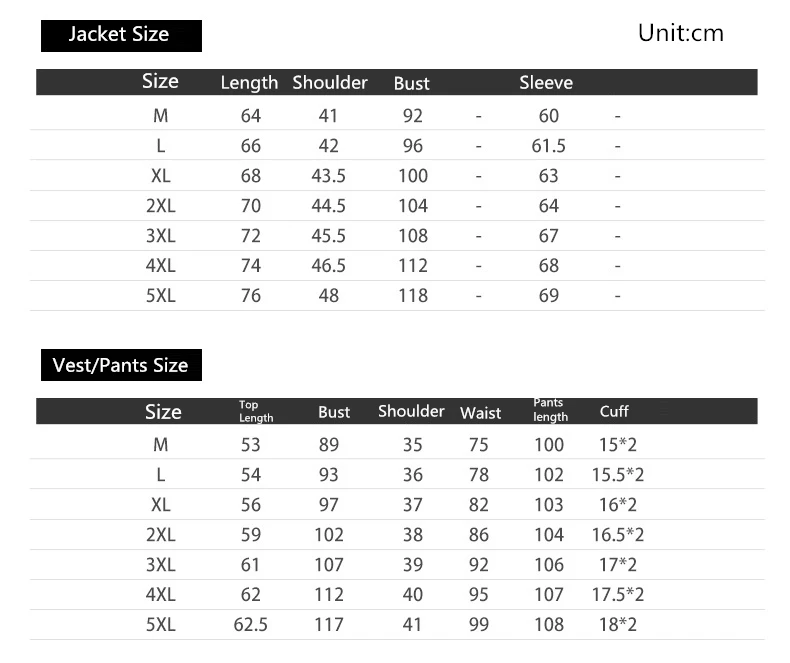Select the Sleeve column header

[x=546, y=83]
